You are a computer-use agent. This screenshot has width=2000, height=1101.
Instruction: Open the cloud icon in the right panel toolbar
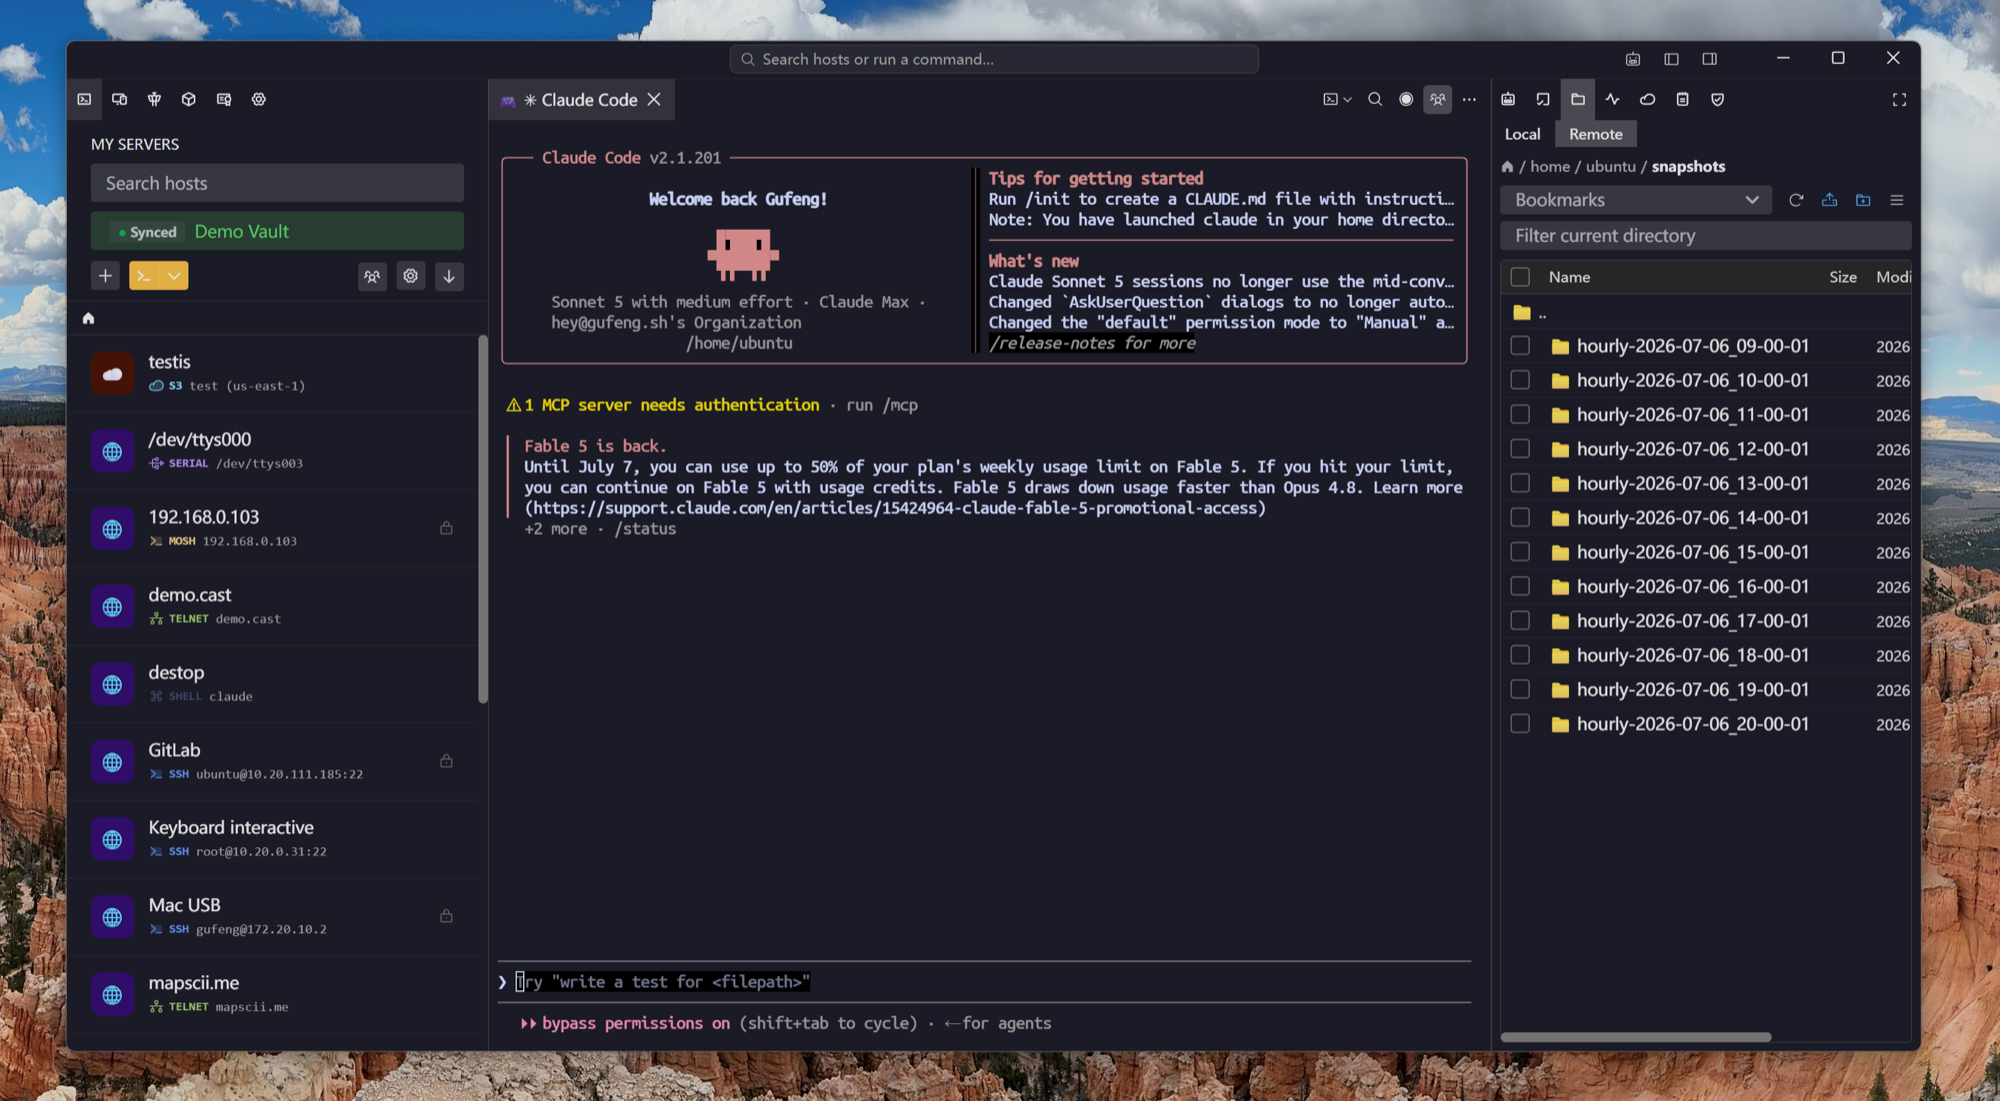click(x=1648, y=99)
